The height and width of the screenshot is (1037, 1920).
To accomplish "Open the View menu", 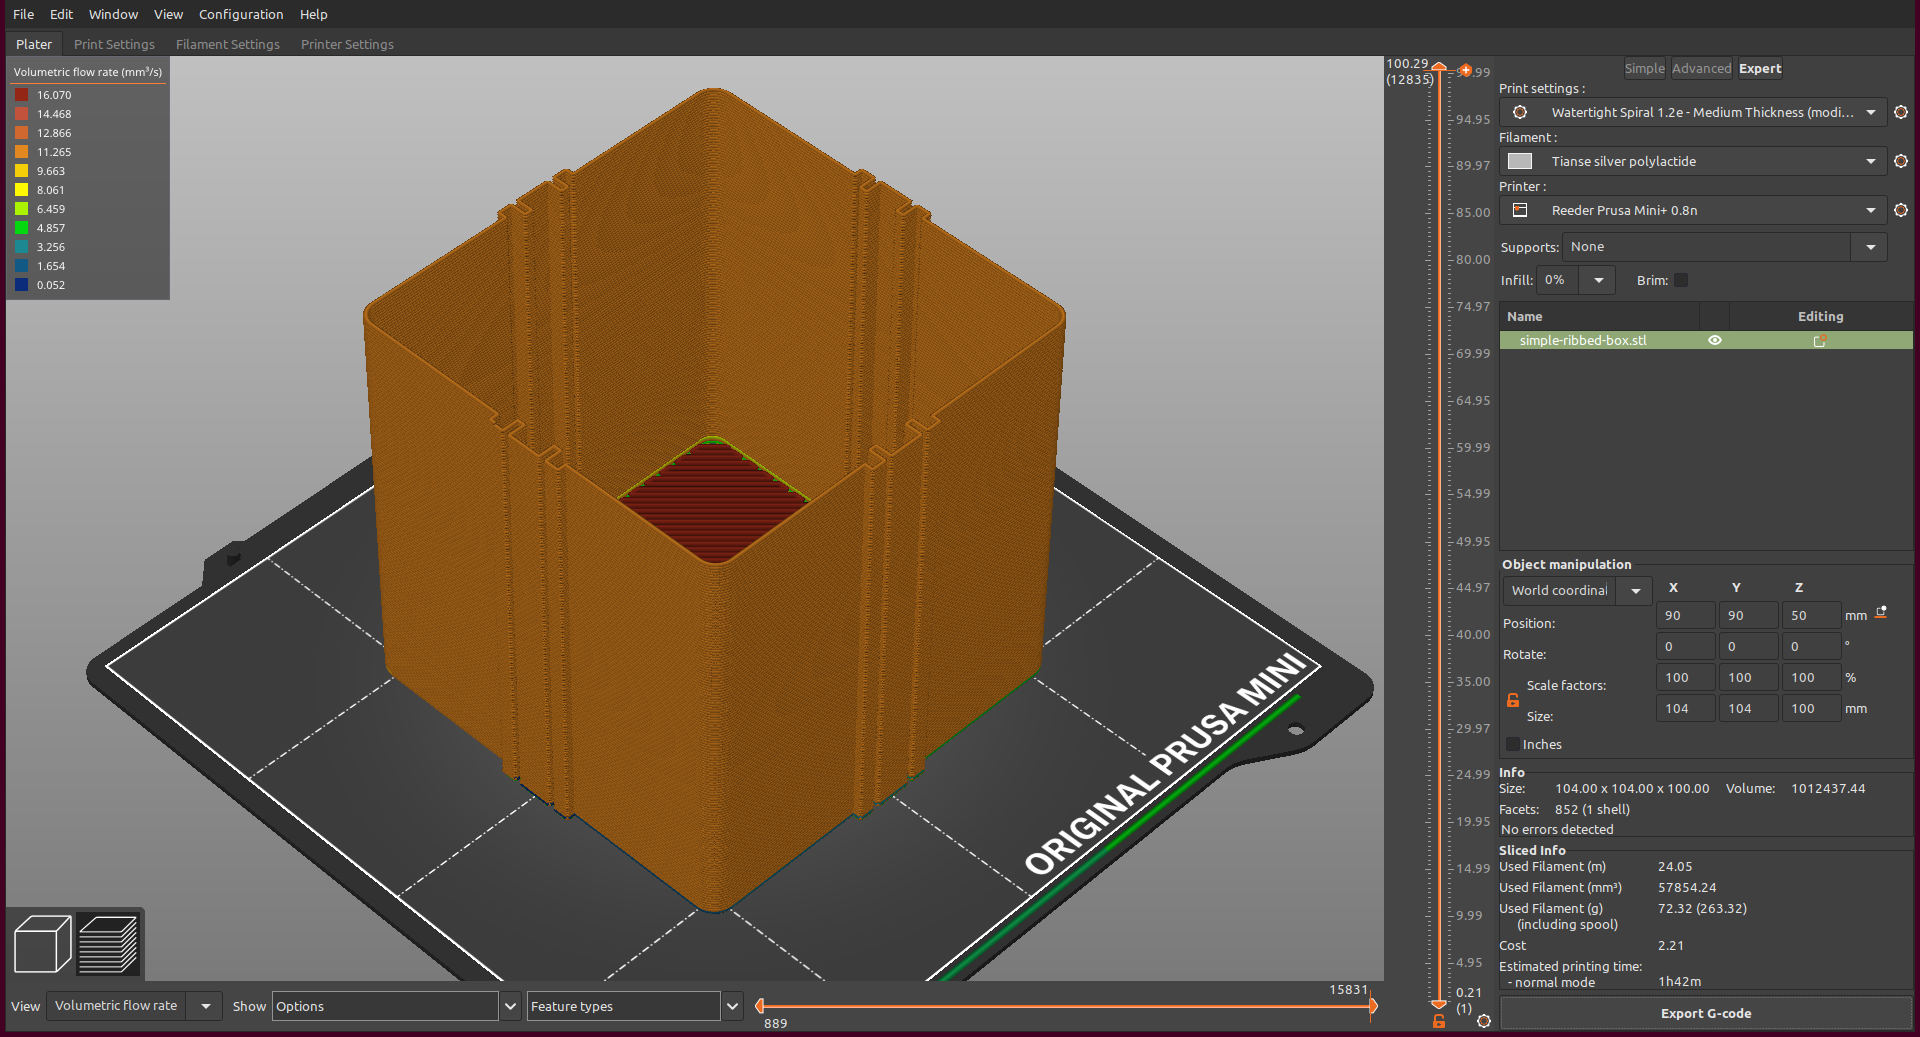I will [x=168, y=14].
